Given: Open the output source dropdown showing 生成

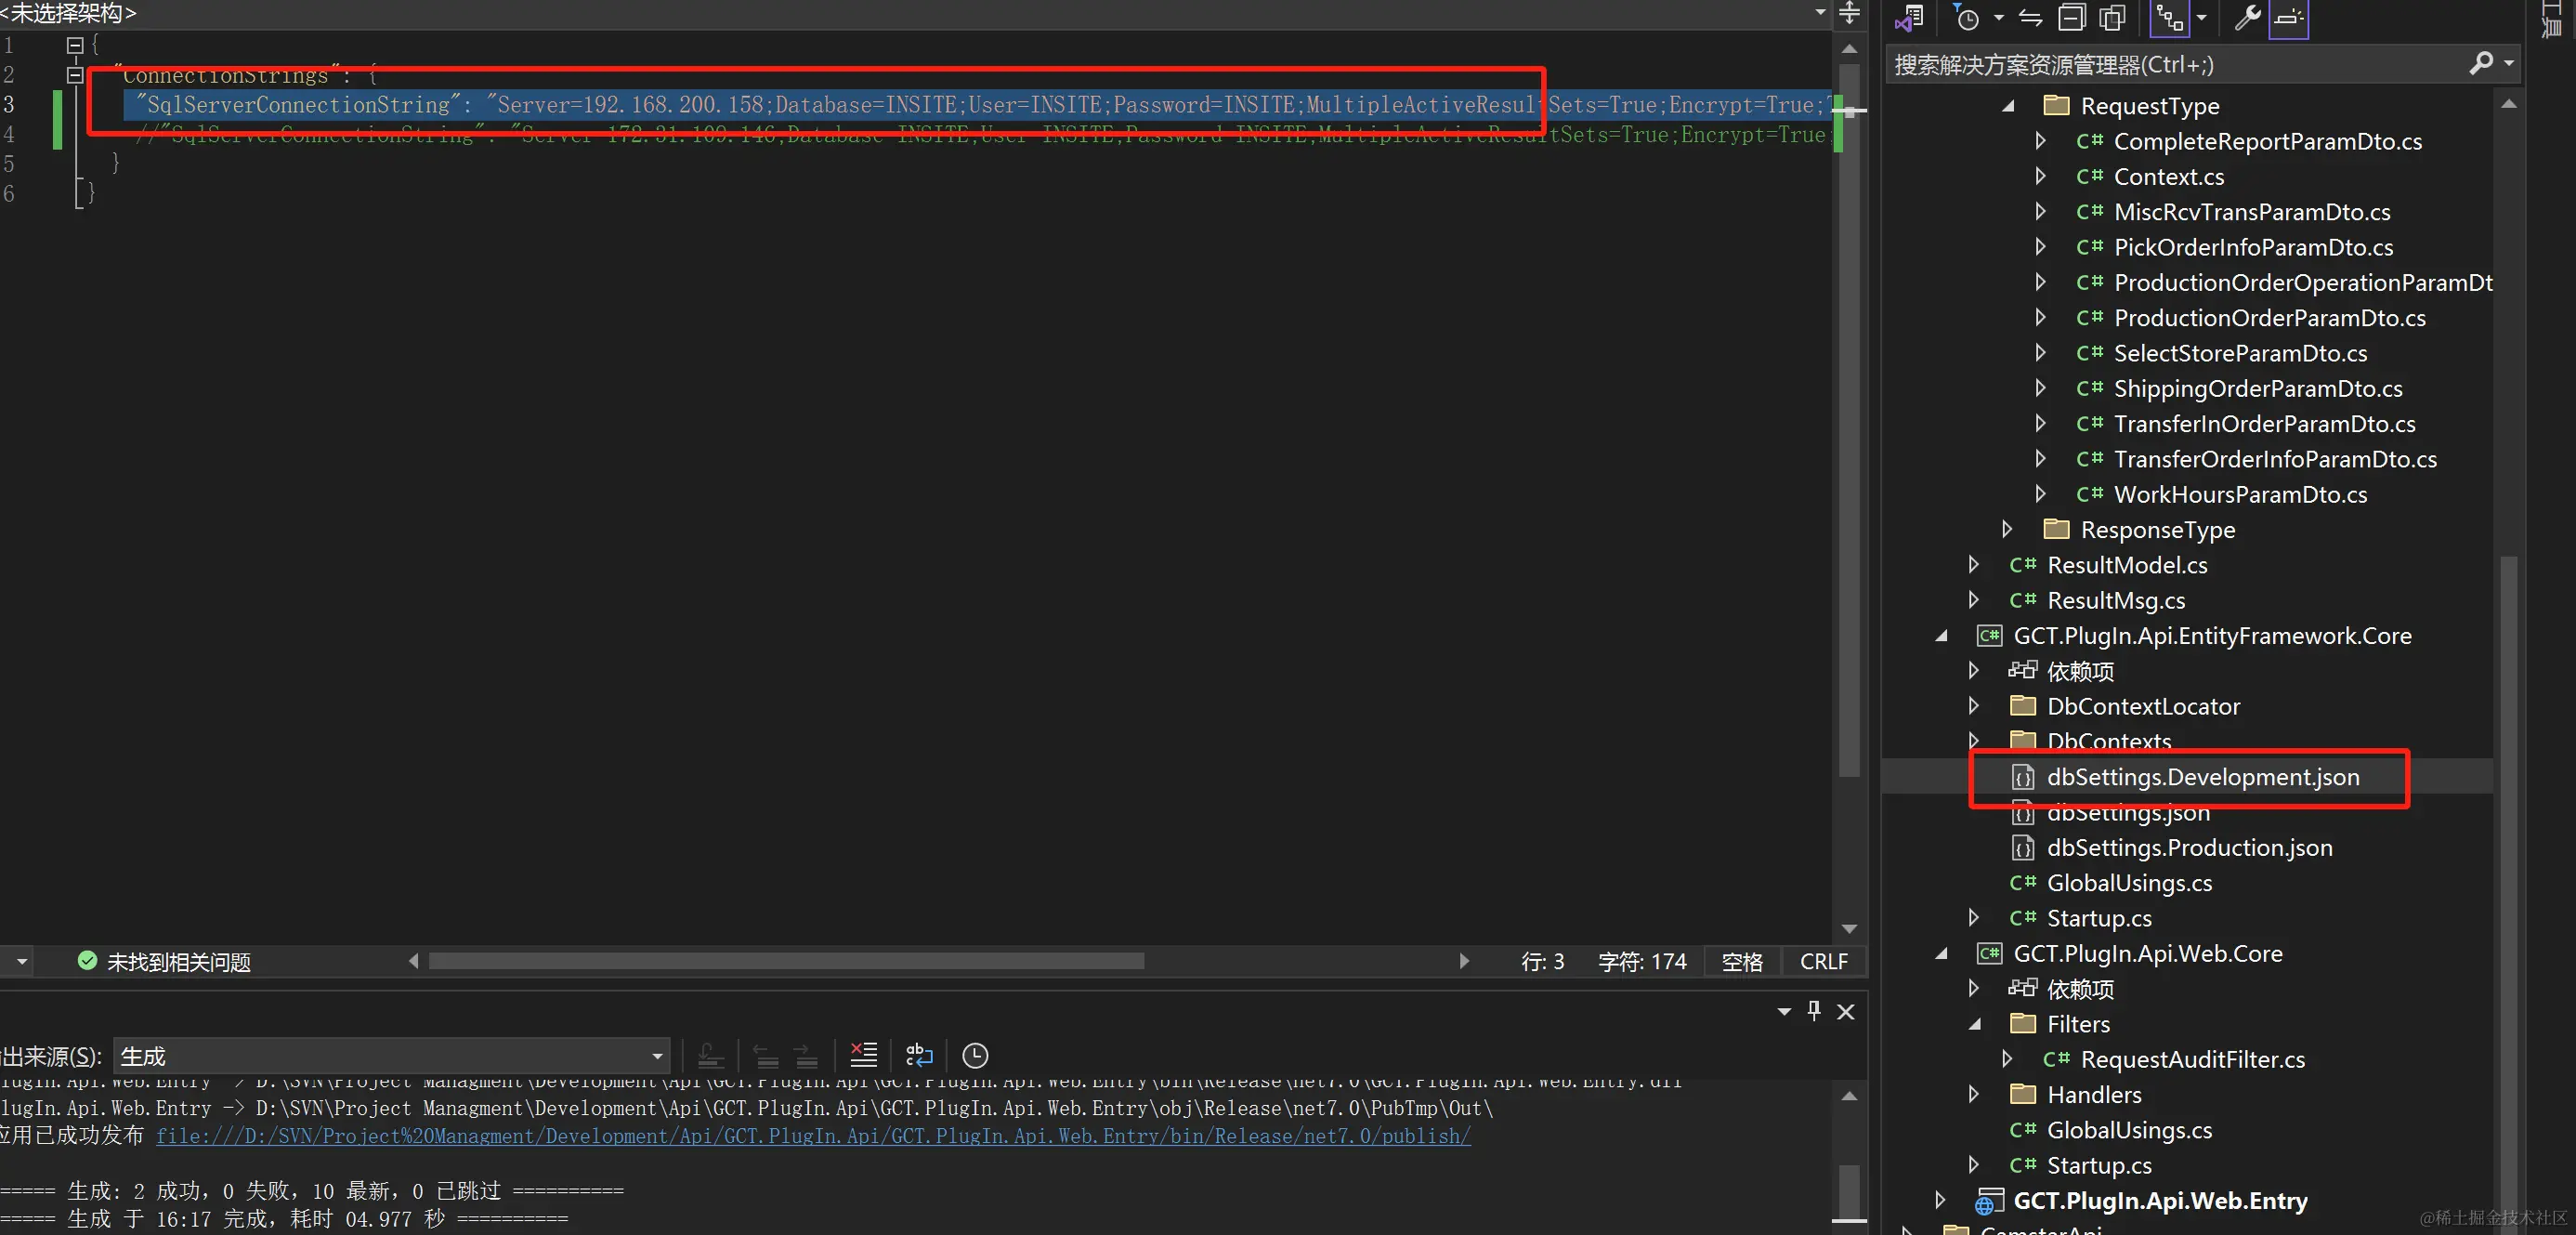Looking at the screenshot, I should point(391,1056).
